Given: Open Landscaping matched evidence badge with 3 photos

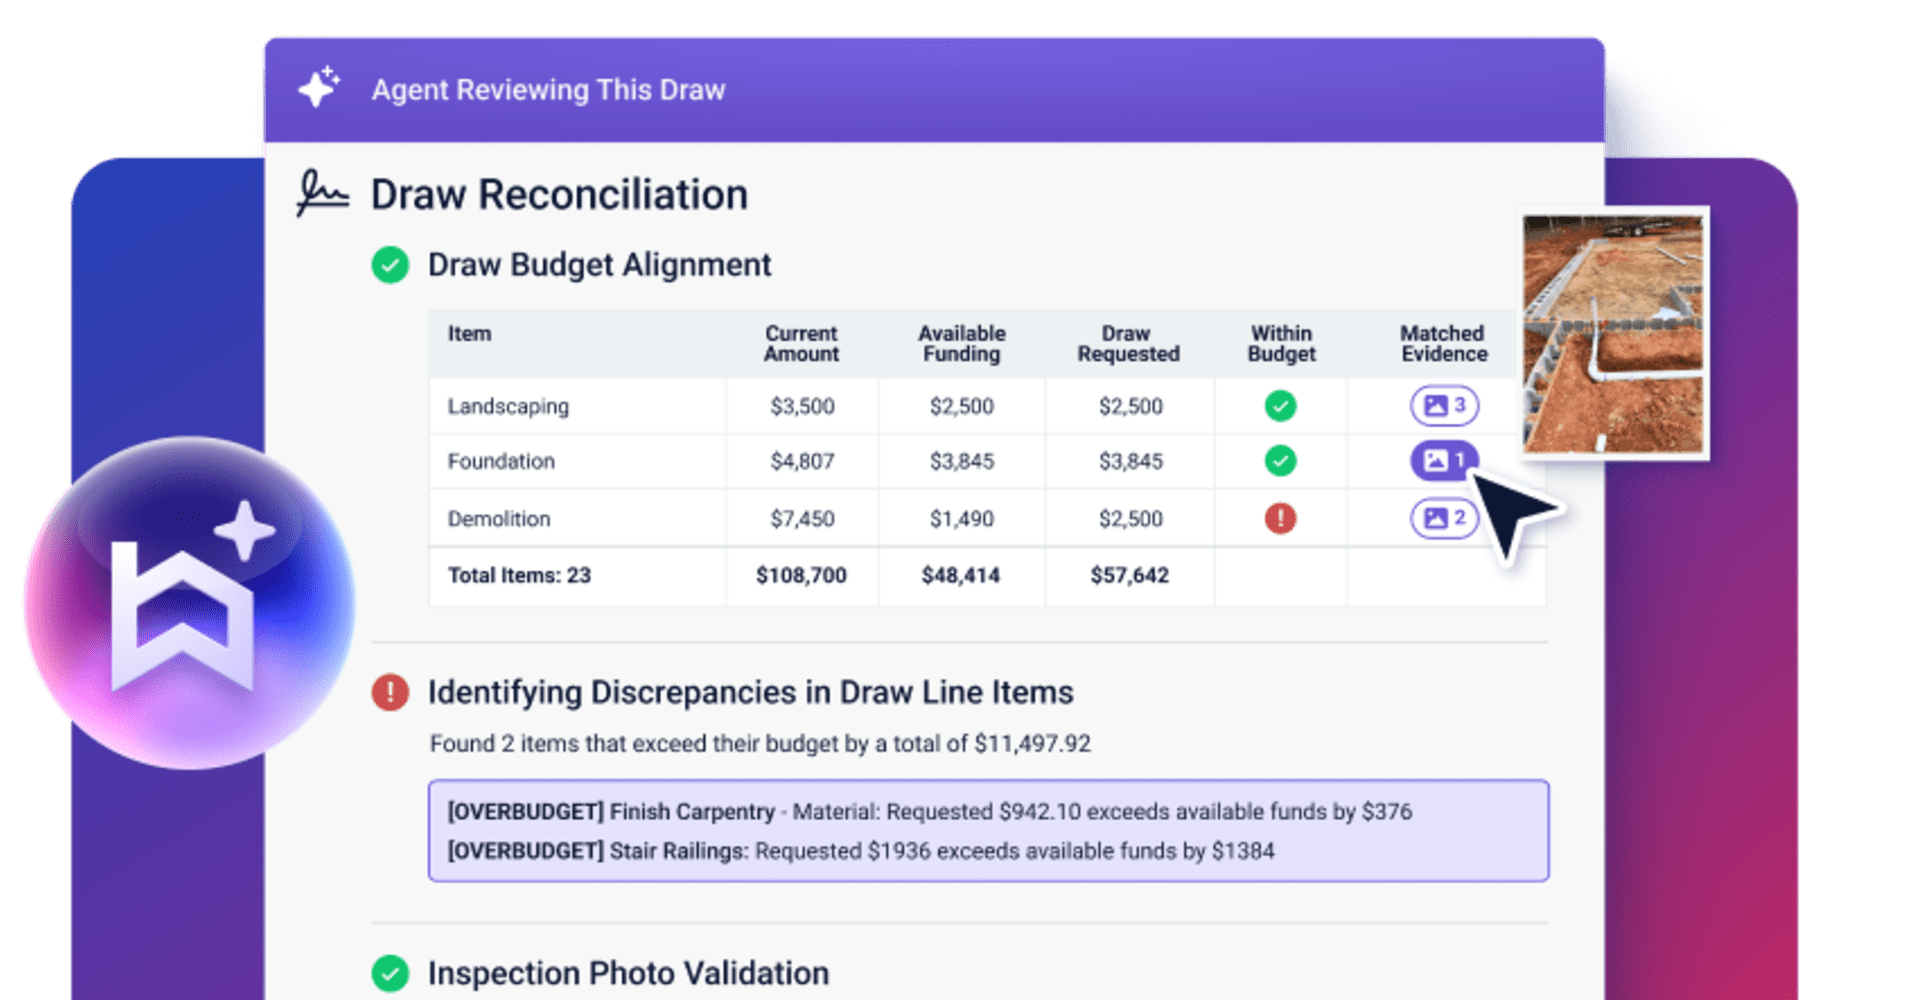Looking at the screenshot, I should [x=1444, y=405].
